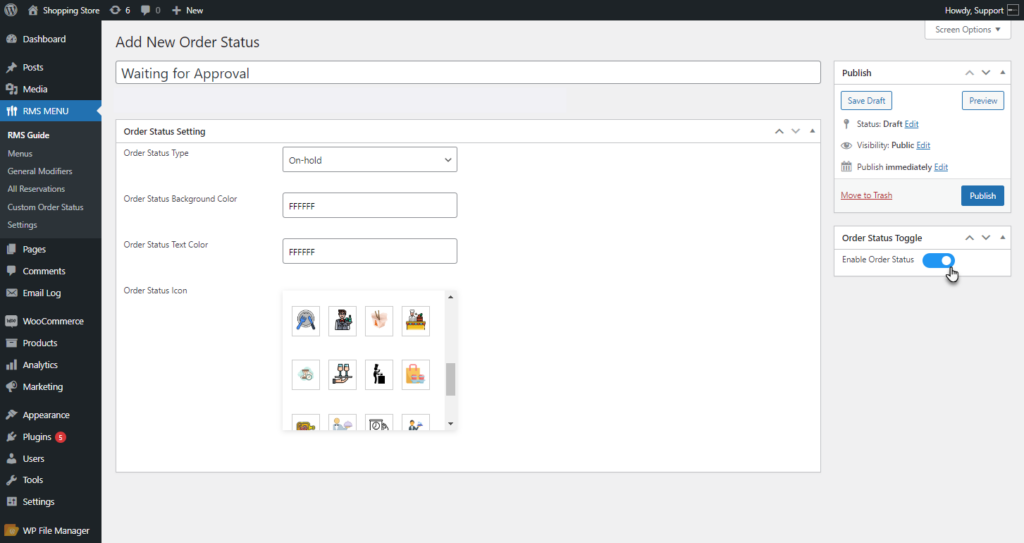The width and height of the screenshot is (1024, 543).
Task: Open Screen Options dropdown
Action: [x=967, y=29]
